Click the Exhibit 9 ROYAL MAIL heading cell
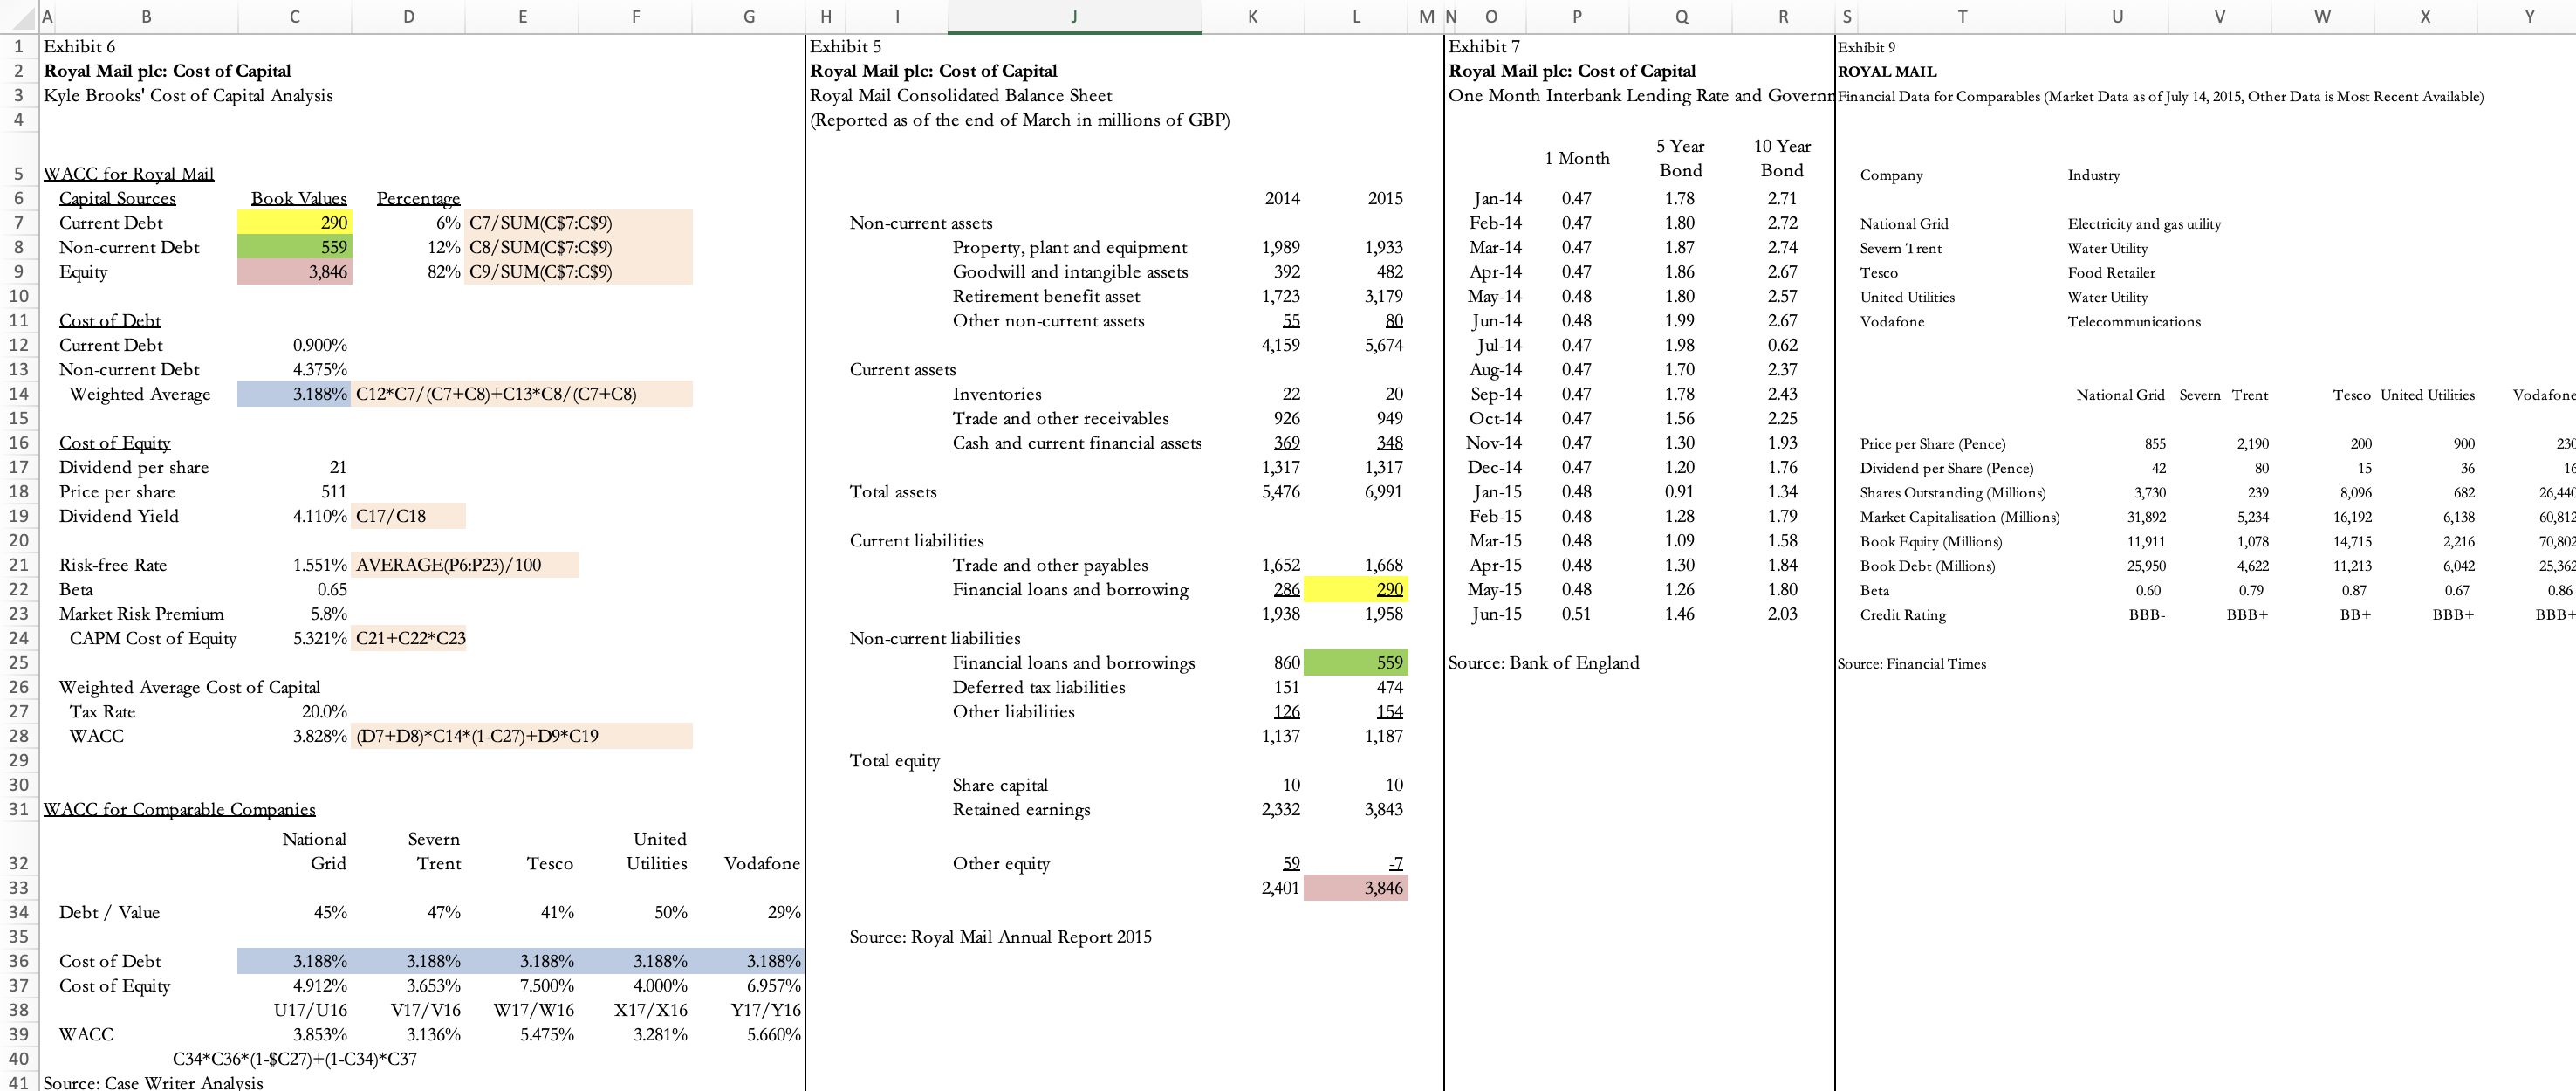The height and width of the screenshot is (1091, 2576). 1889,71
